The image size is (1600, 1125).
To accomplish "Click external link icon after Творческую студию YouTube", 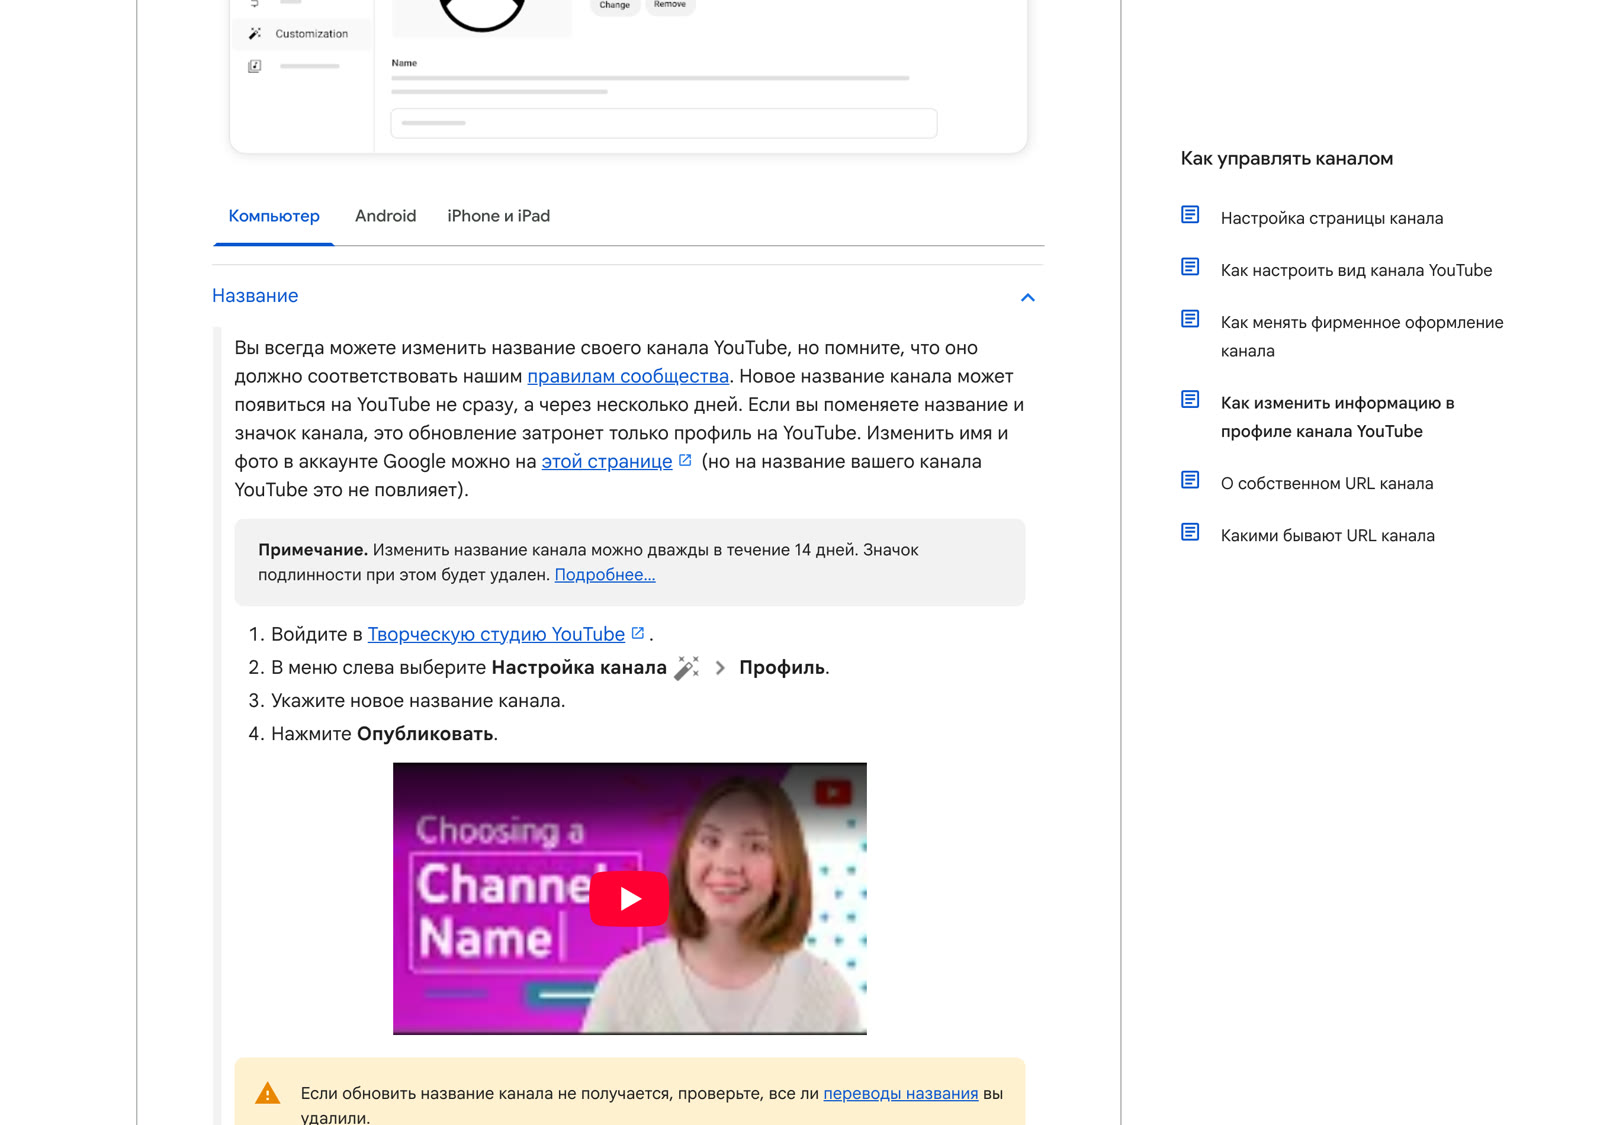I will point(638,633).
